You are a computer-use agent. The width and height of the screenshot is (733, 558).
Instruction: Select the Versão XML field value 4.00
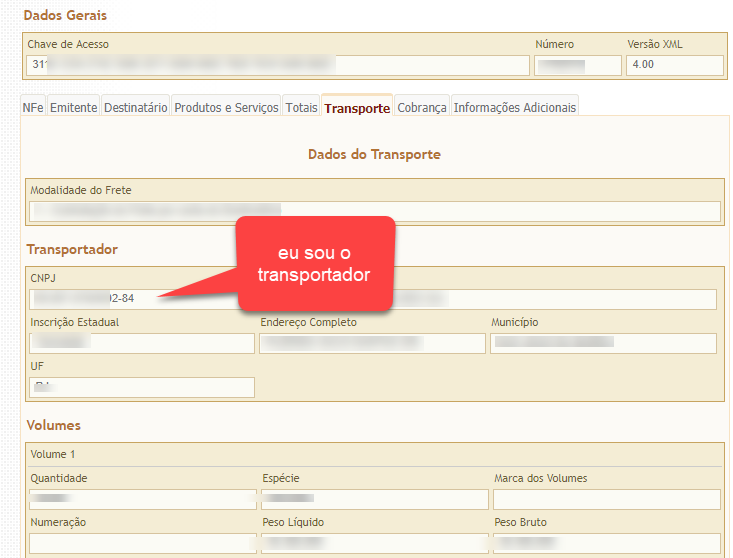click(x=675, y=65)
